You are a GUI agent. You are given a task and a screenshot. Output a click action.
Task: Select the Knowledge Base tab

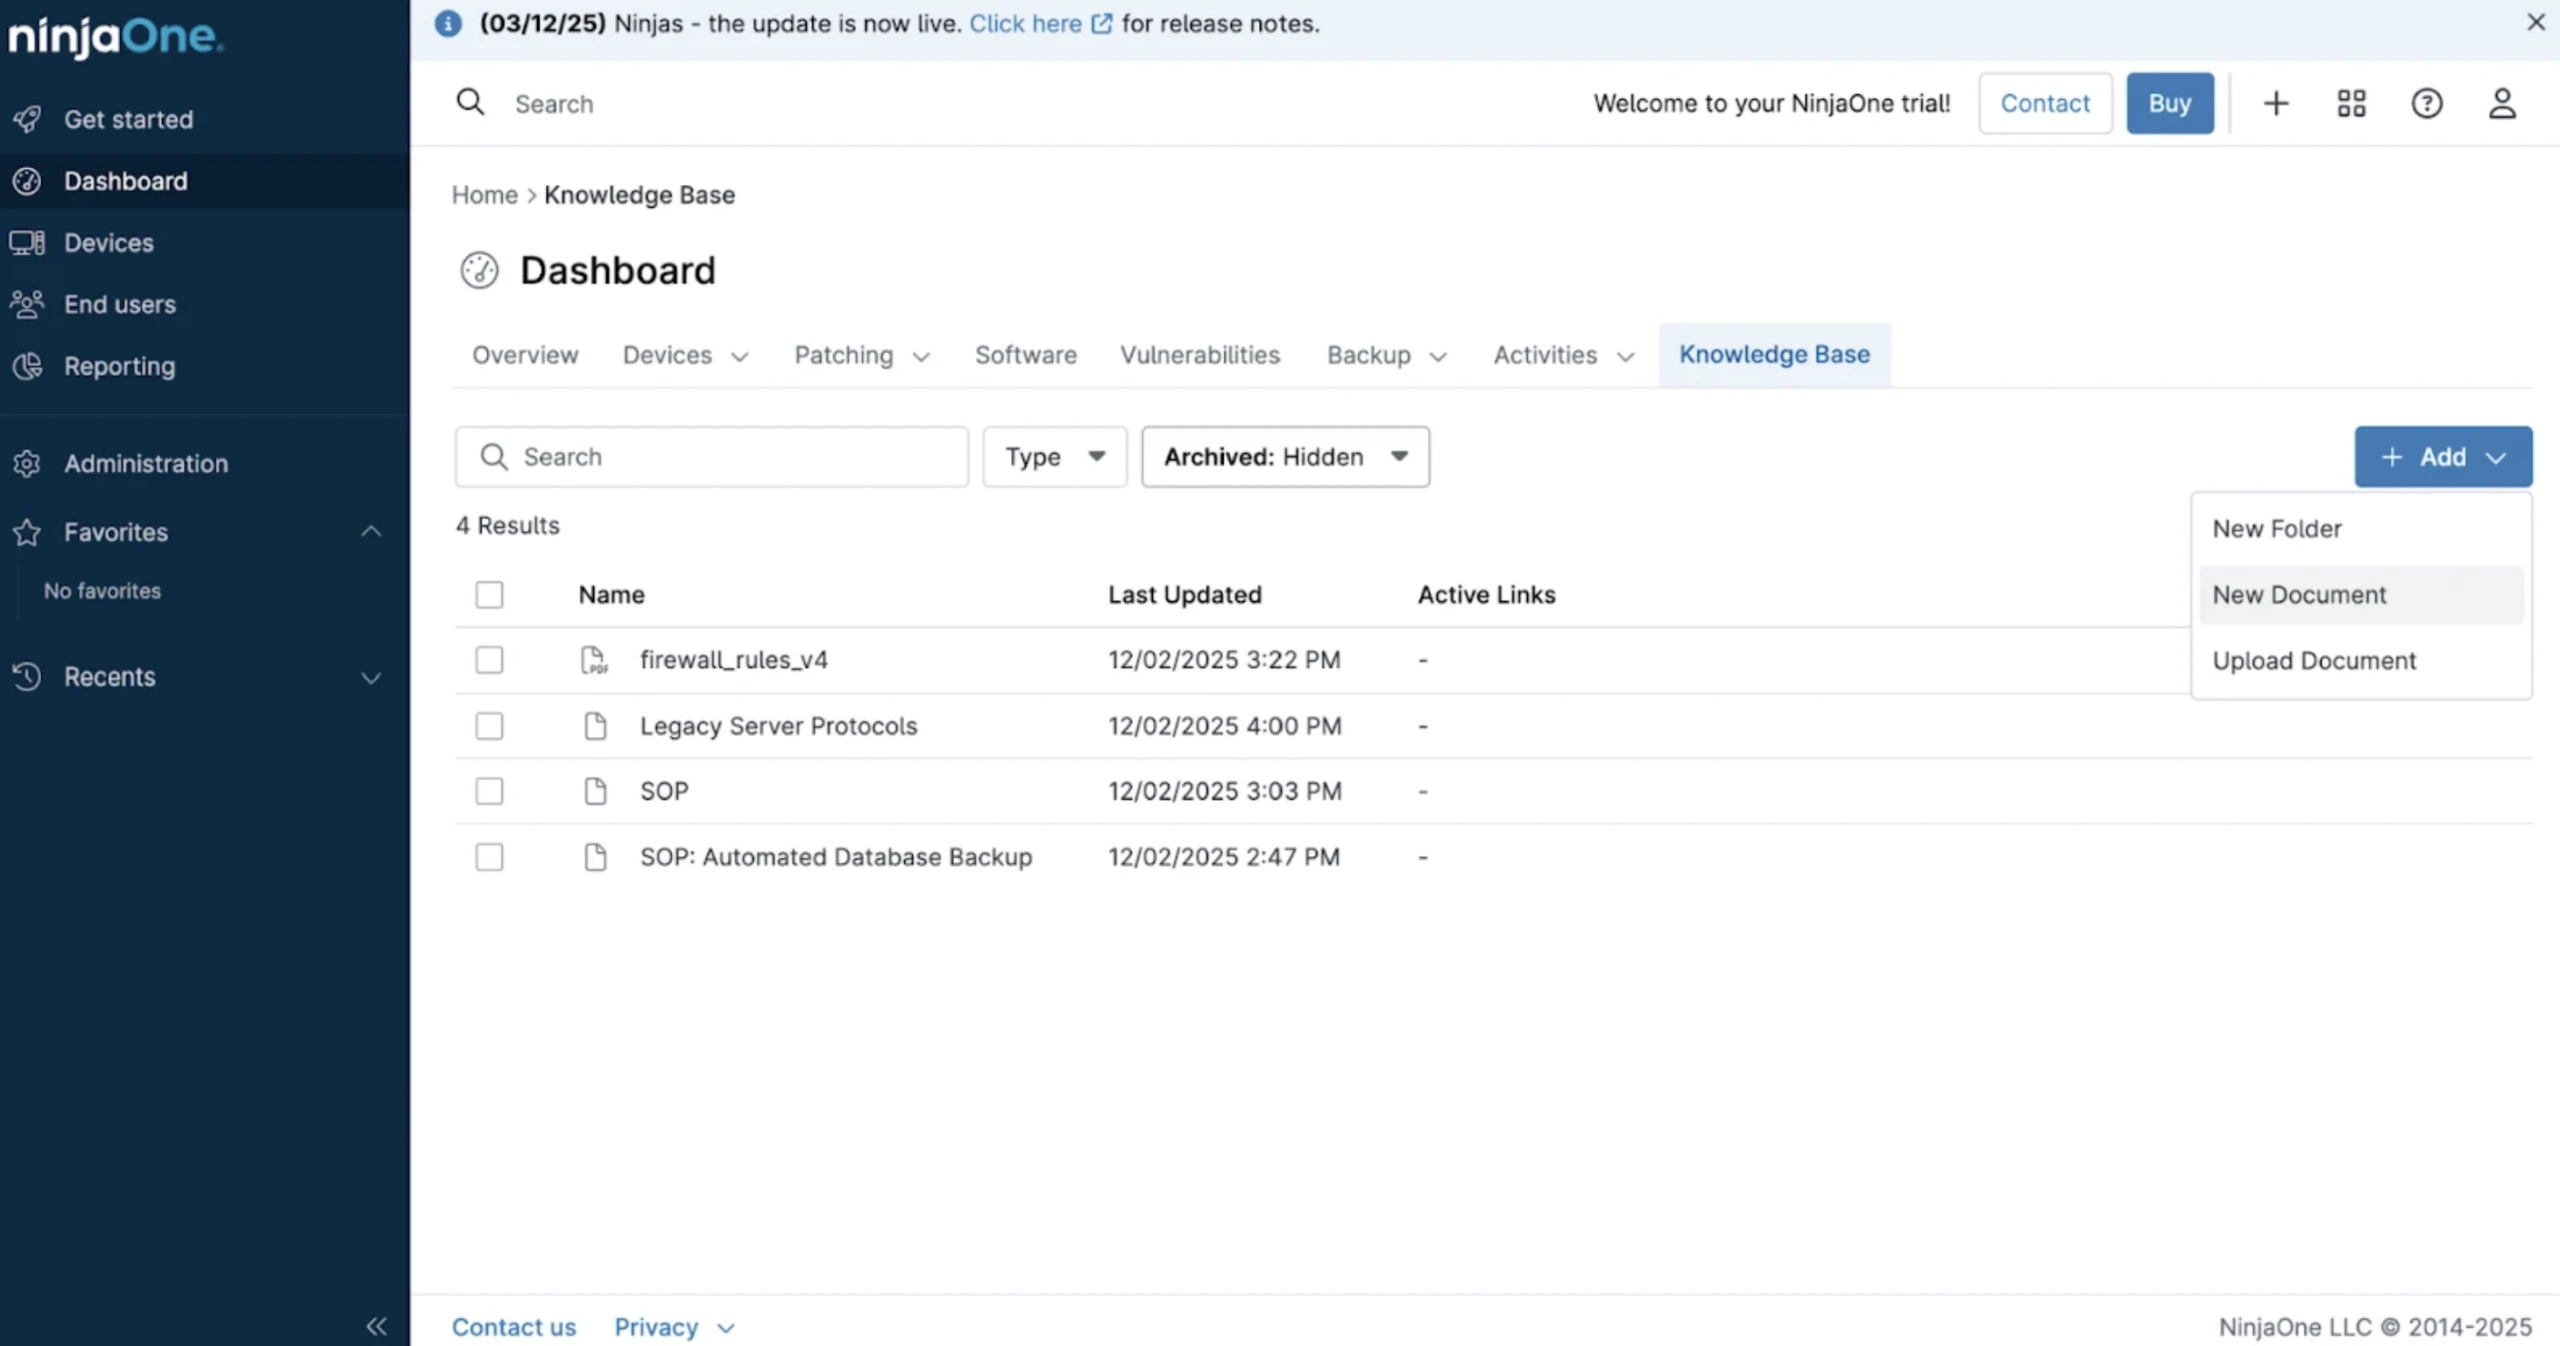pyautogui.click(x=1774, y=355)
